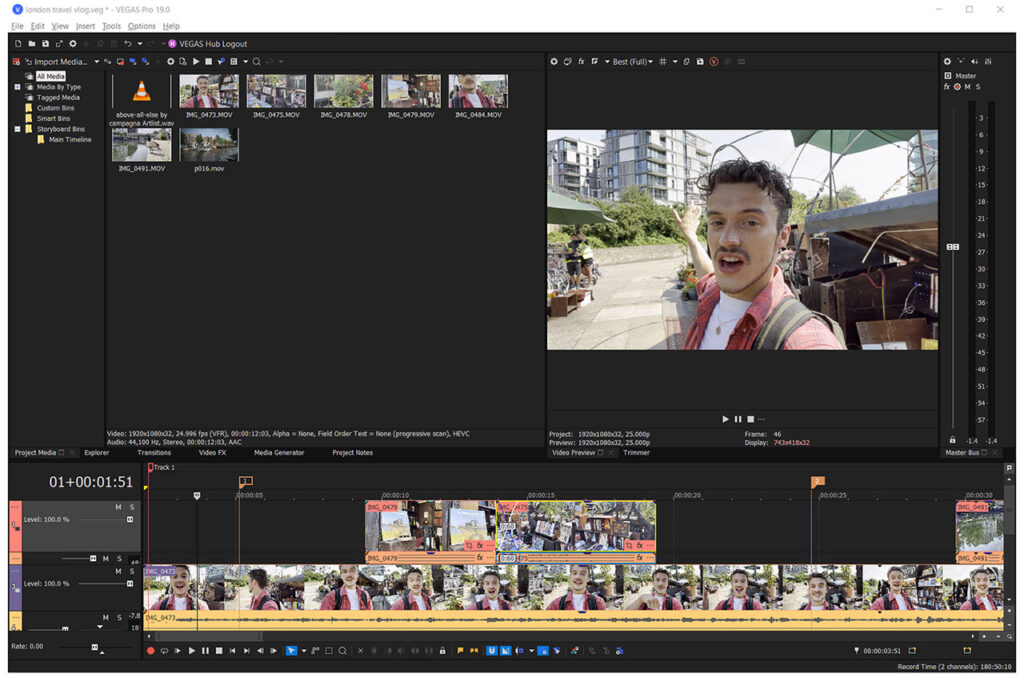Select All Media in the media tree

[50, 76]
